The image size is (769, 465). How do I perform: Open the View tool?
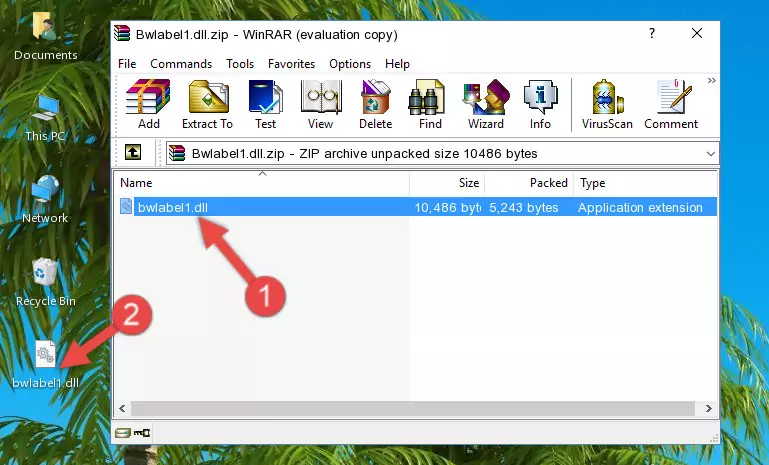click(321, 104)
